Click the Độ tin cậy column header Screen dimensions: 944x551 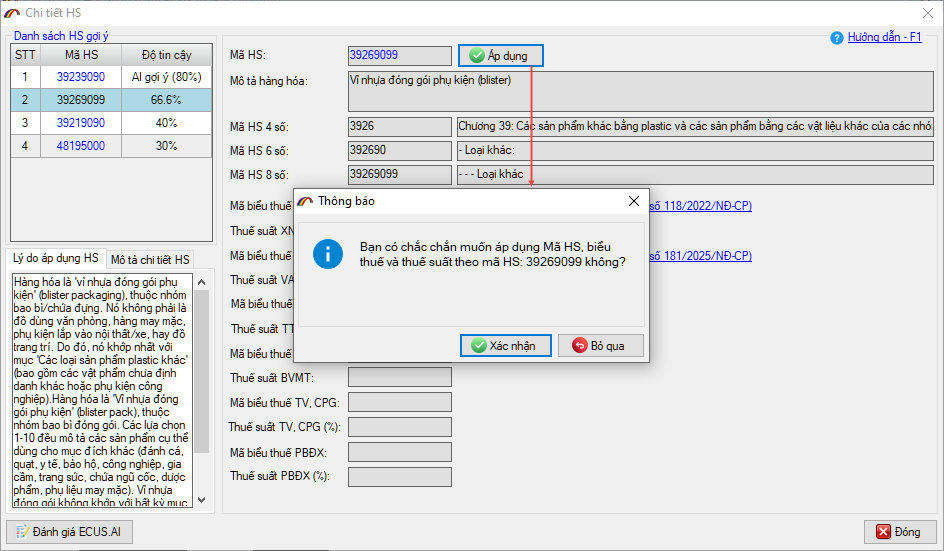coord(166,55)
